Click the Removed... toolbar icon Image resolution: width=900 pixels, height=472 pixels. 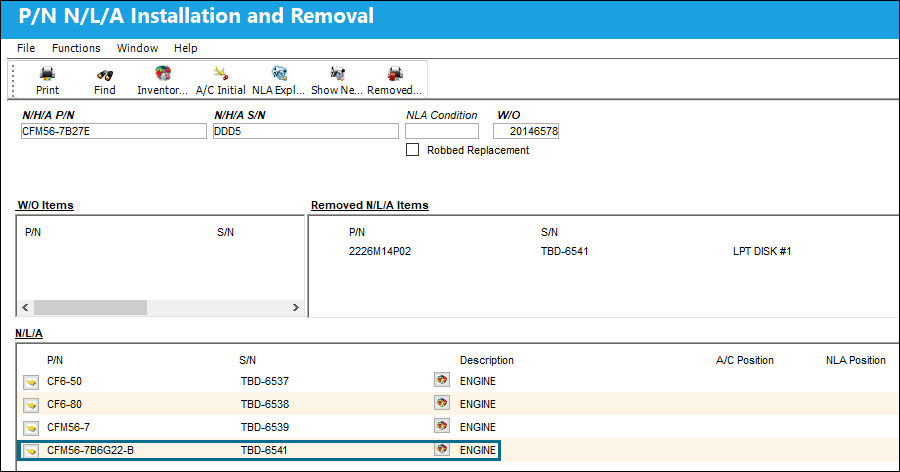coord(395,73)
